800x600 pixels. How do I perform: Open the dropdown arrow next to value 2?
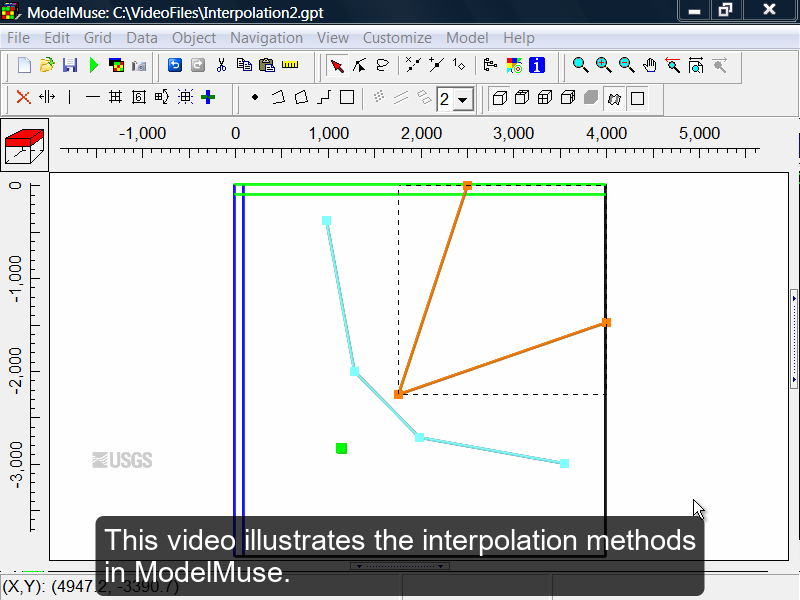click(x=462, y=100)
